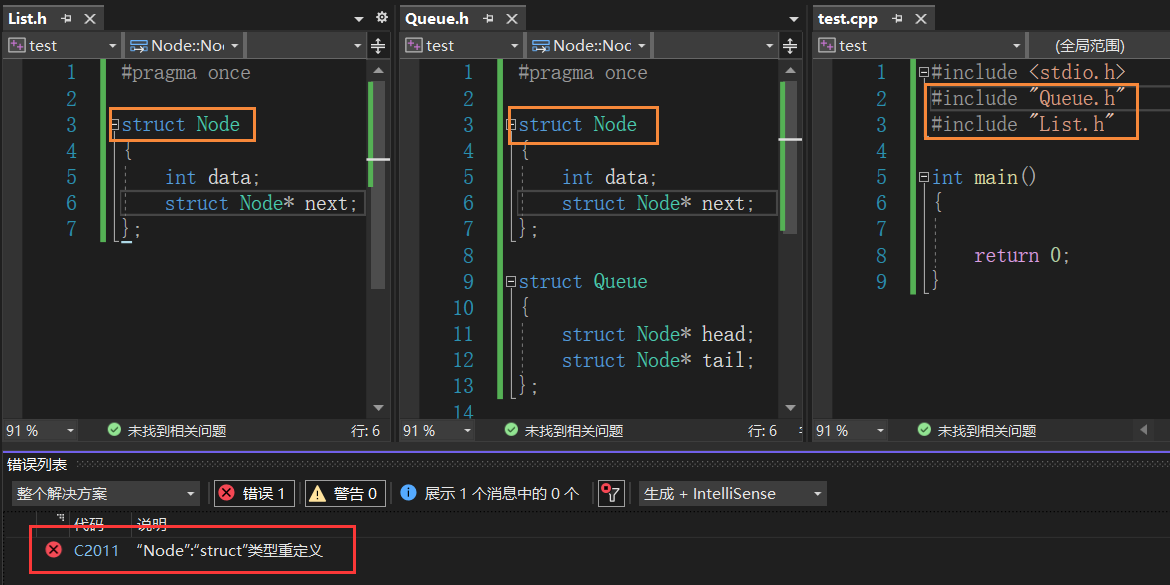Switch to the test.cpp tab

(848, 19)
